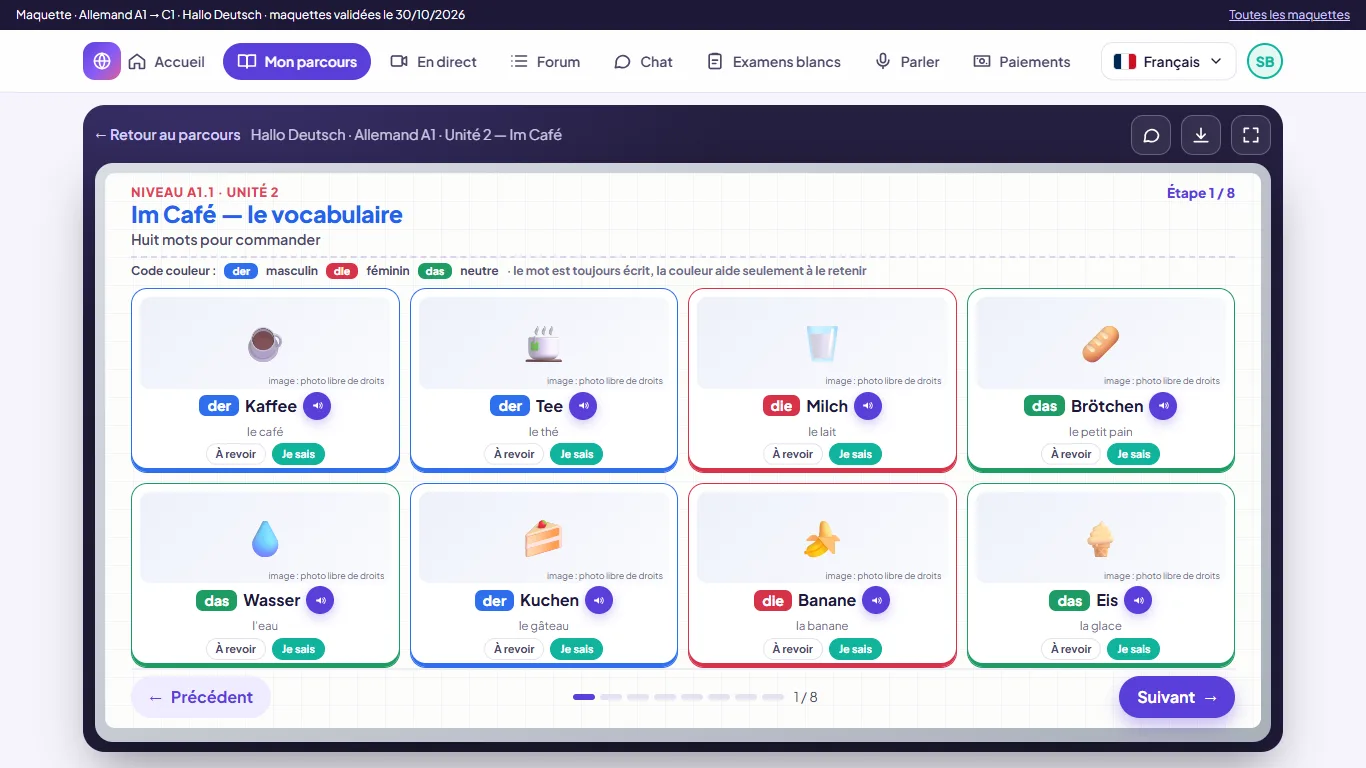
Task: Jump to the last step progress segment
Action: (773, 697)
